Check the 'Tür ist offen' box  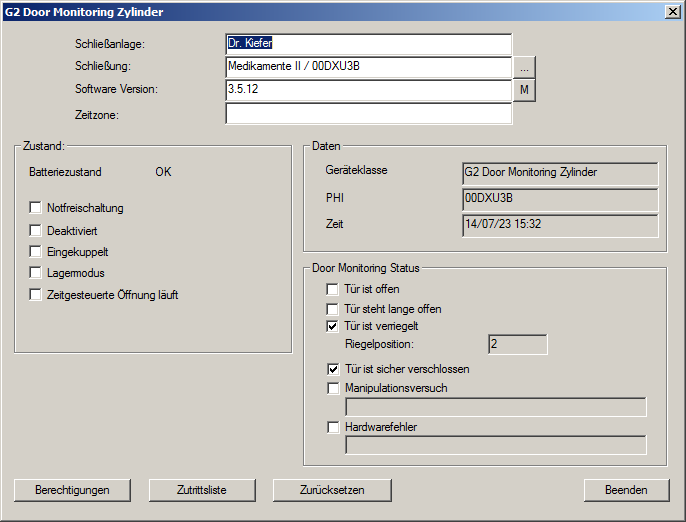[x=334, y=289]
